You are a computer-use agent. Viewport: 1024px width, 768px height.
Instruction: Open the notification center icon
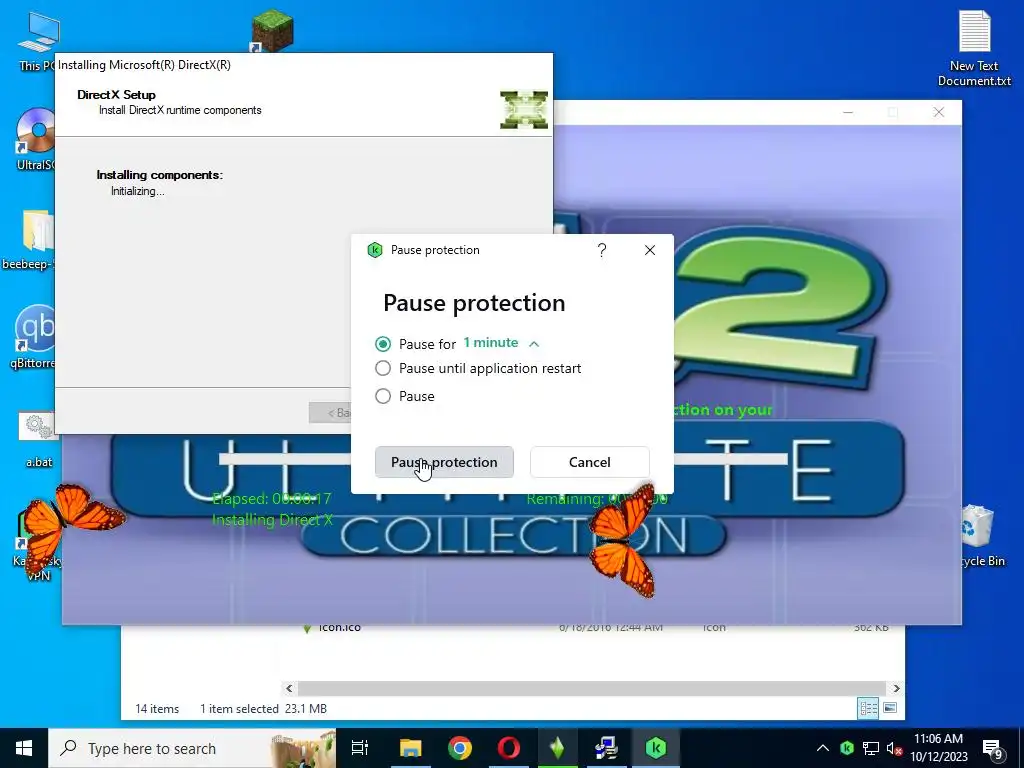point(993,749)
